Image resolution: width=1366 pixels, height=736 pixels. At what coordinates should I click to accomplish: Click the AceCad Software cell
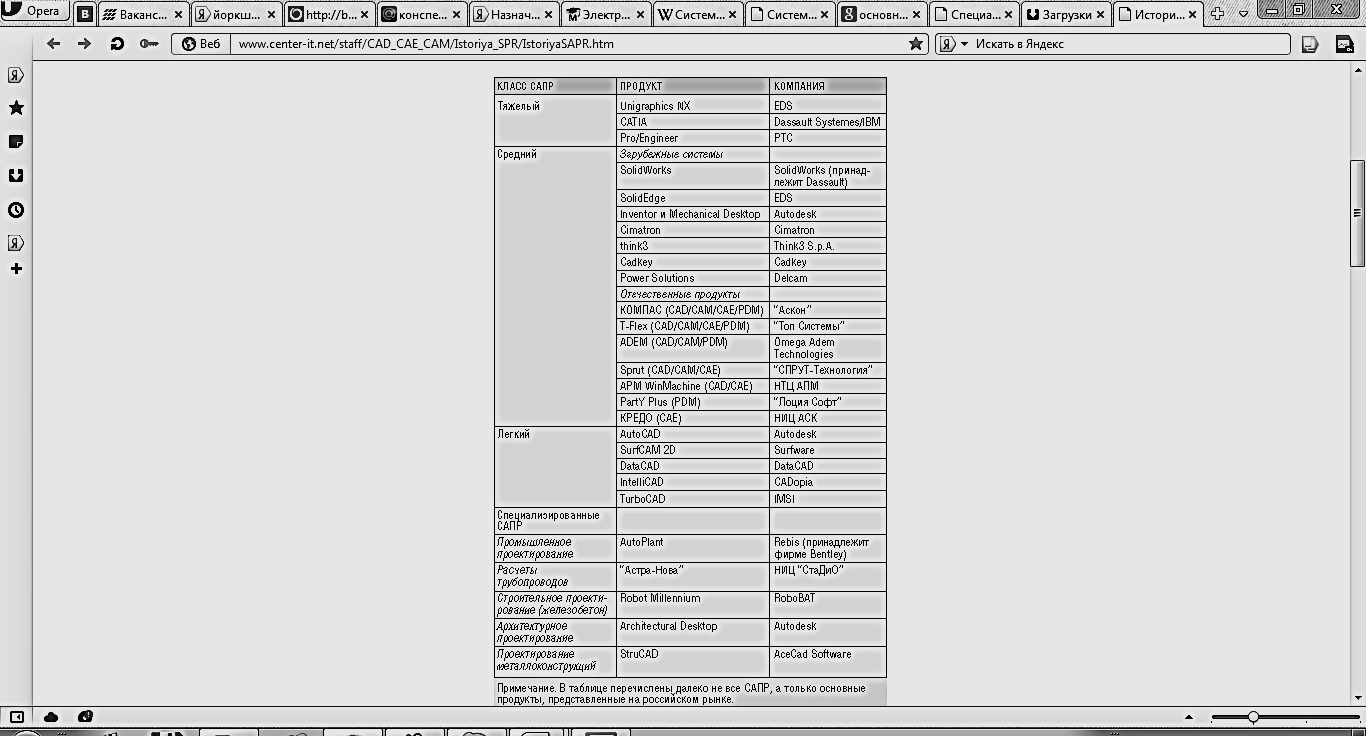[828, 660]
